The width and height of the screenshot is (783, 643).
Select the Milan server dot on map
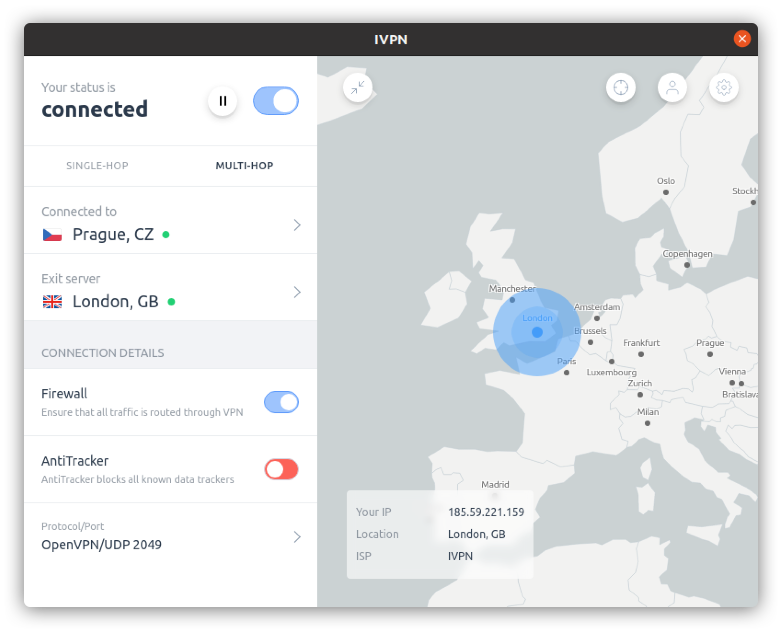coord(648,423)
